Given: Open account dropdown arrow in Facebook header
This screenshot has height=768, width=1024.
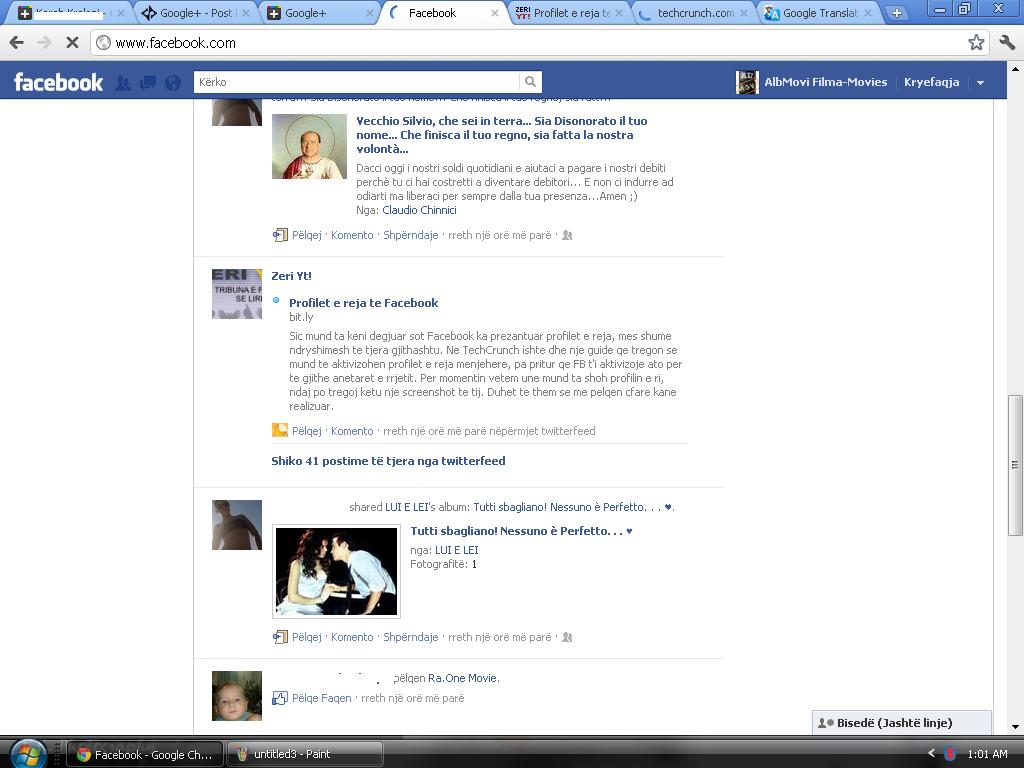Looking at the screenshot, I should (x=980, y=83).
